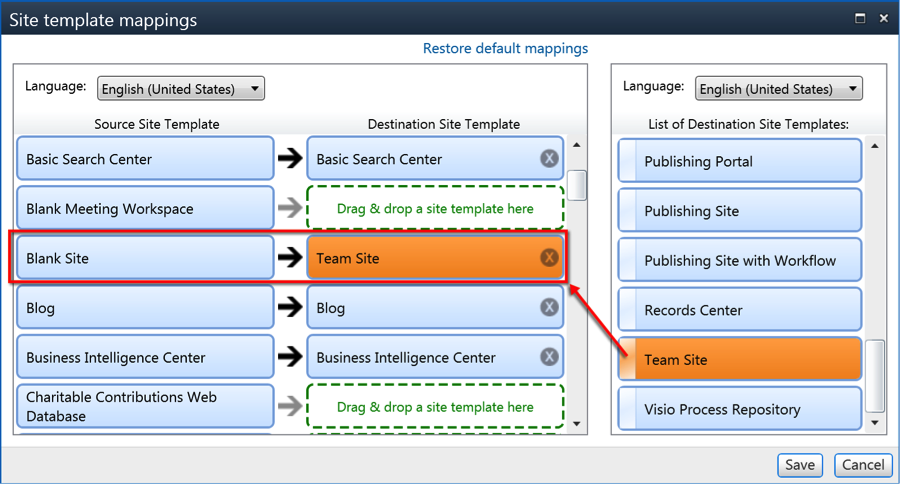
Task: Remove the Blog destination mapping
Action: pyautogui.click(x=549, y=307)
